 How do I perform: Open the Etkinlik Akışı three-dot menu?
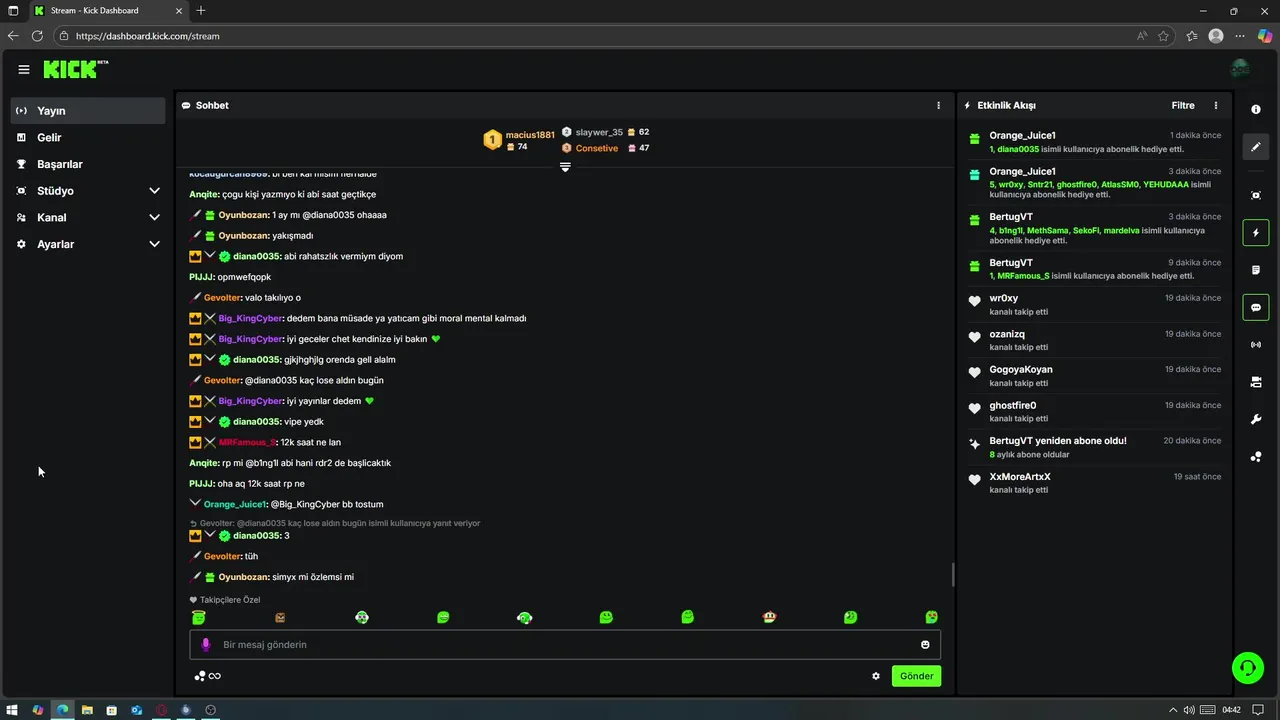(x=1216, y=105)
